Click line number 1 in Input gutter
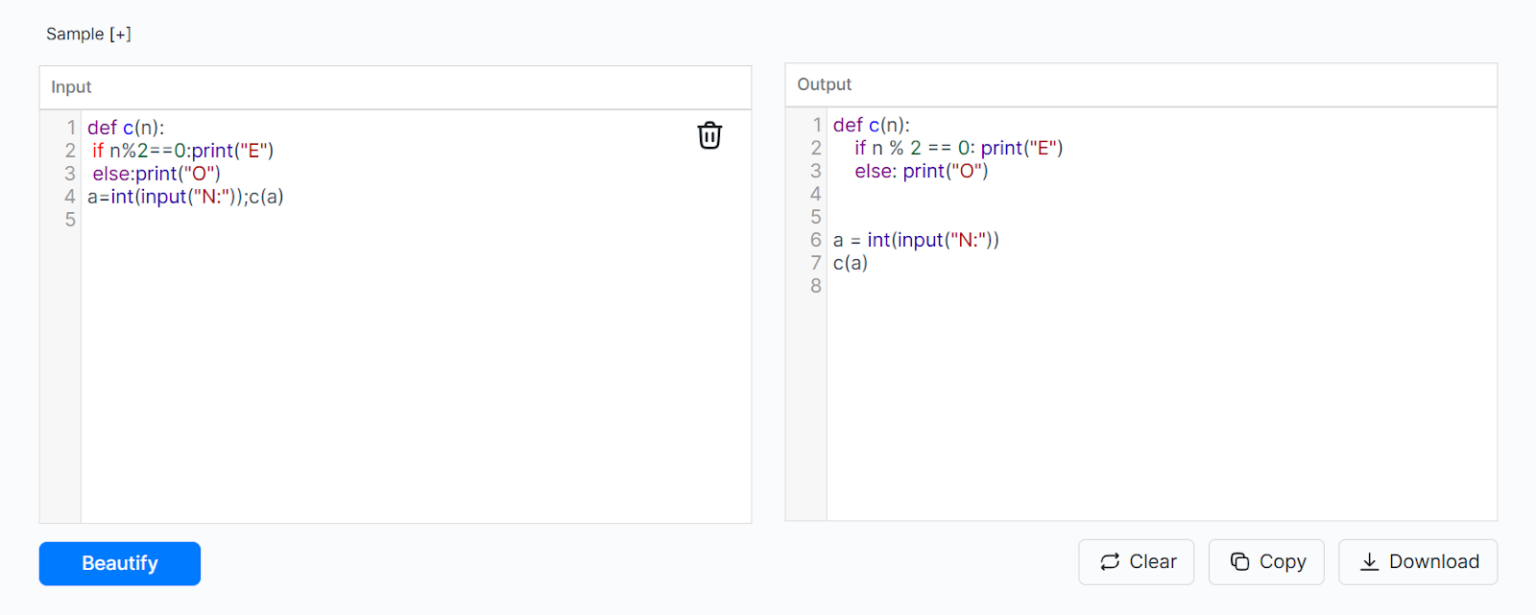The image size is (1536, 615). pos(69,127)
